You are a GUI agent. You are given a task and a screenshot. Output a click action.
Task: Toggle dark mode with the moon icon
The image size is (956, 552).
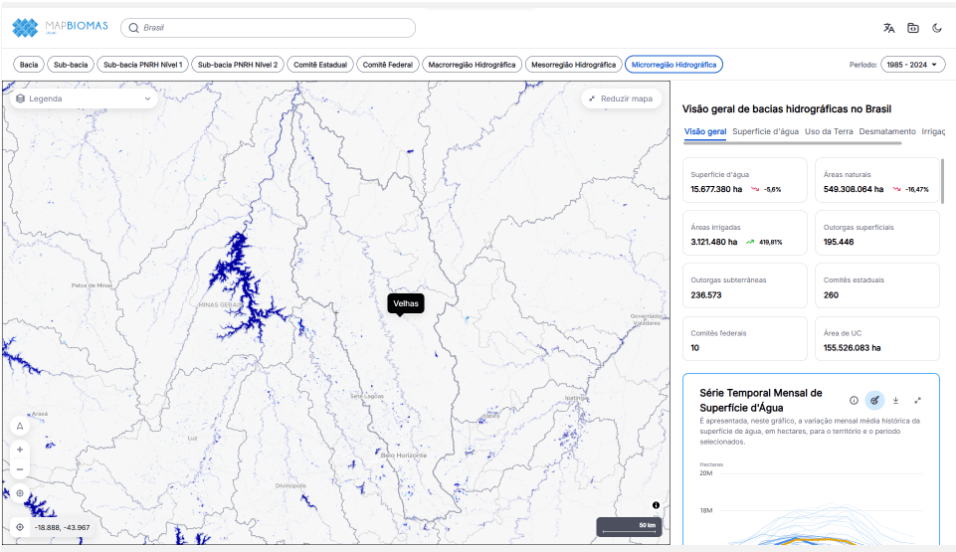coord(937,28)
